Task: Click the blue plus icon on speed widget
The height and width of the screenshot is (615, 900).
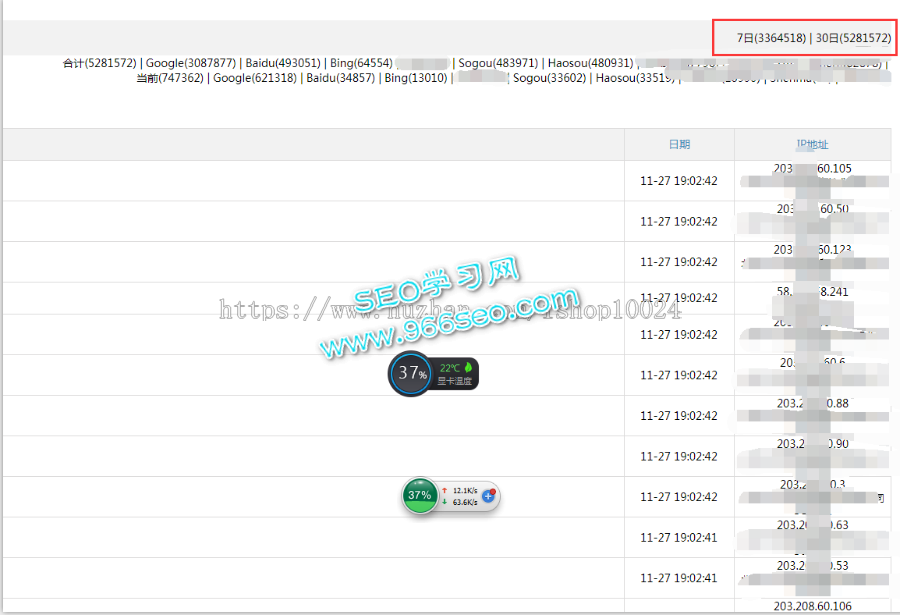Action: [488, 496]
